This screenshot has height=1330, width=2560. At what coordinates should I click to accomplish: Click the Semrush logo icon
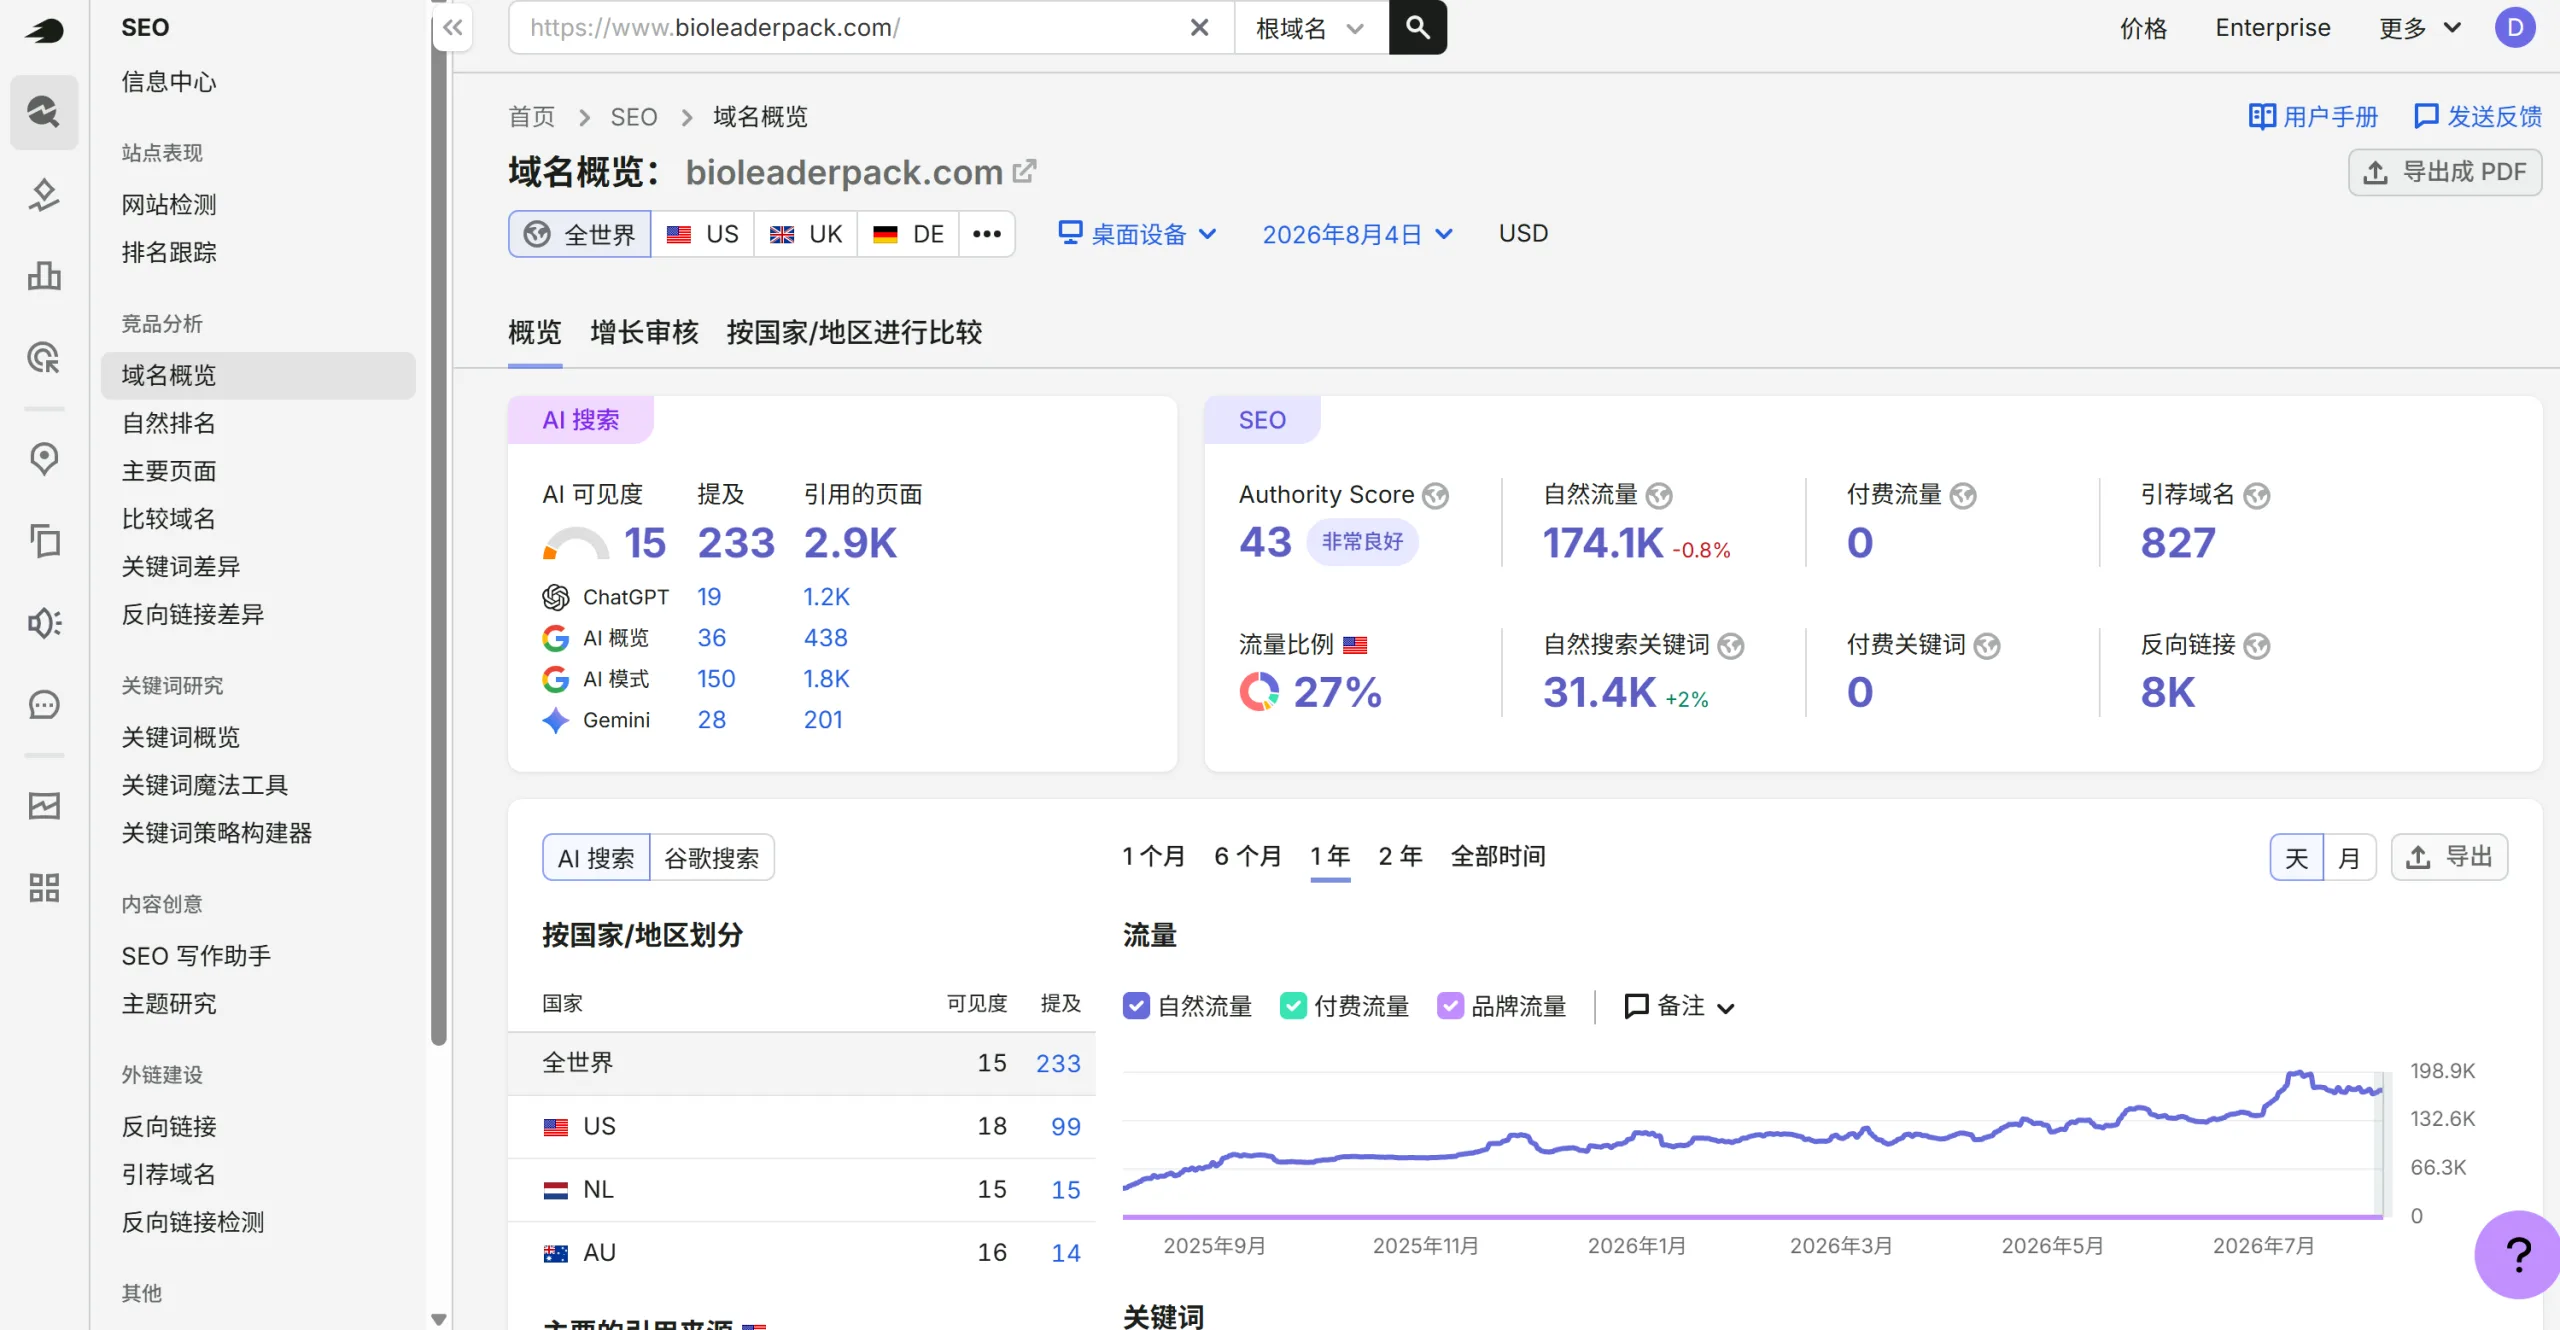(44, 30)
